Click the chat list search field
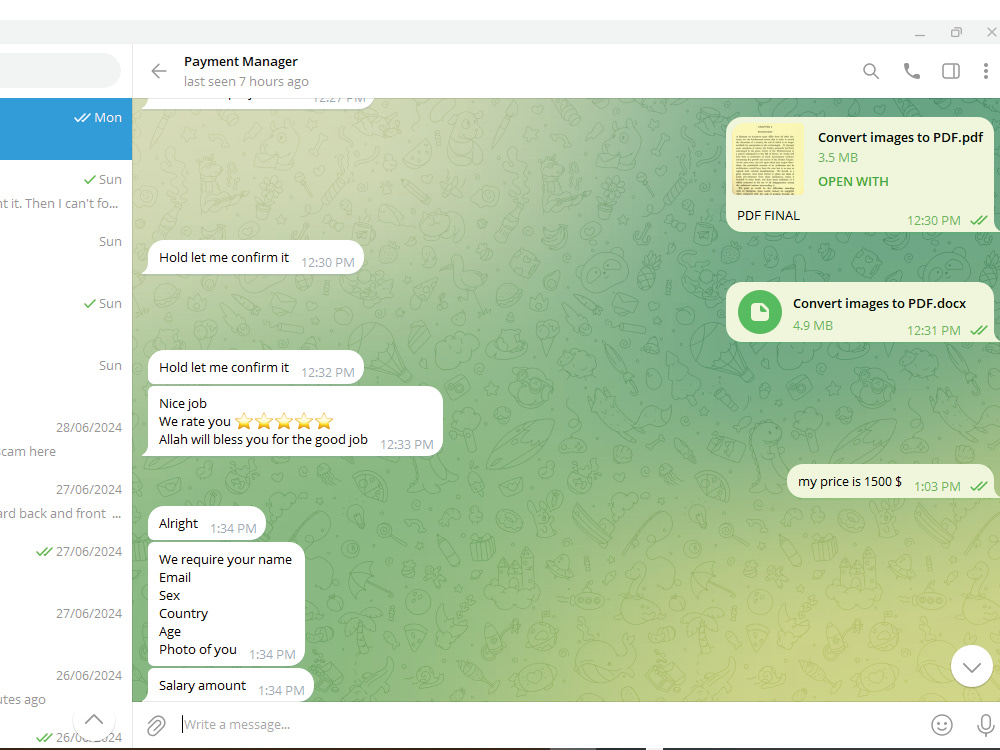 tap(59, 70)
